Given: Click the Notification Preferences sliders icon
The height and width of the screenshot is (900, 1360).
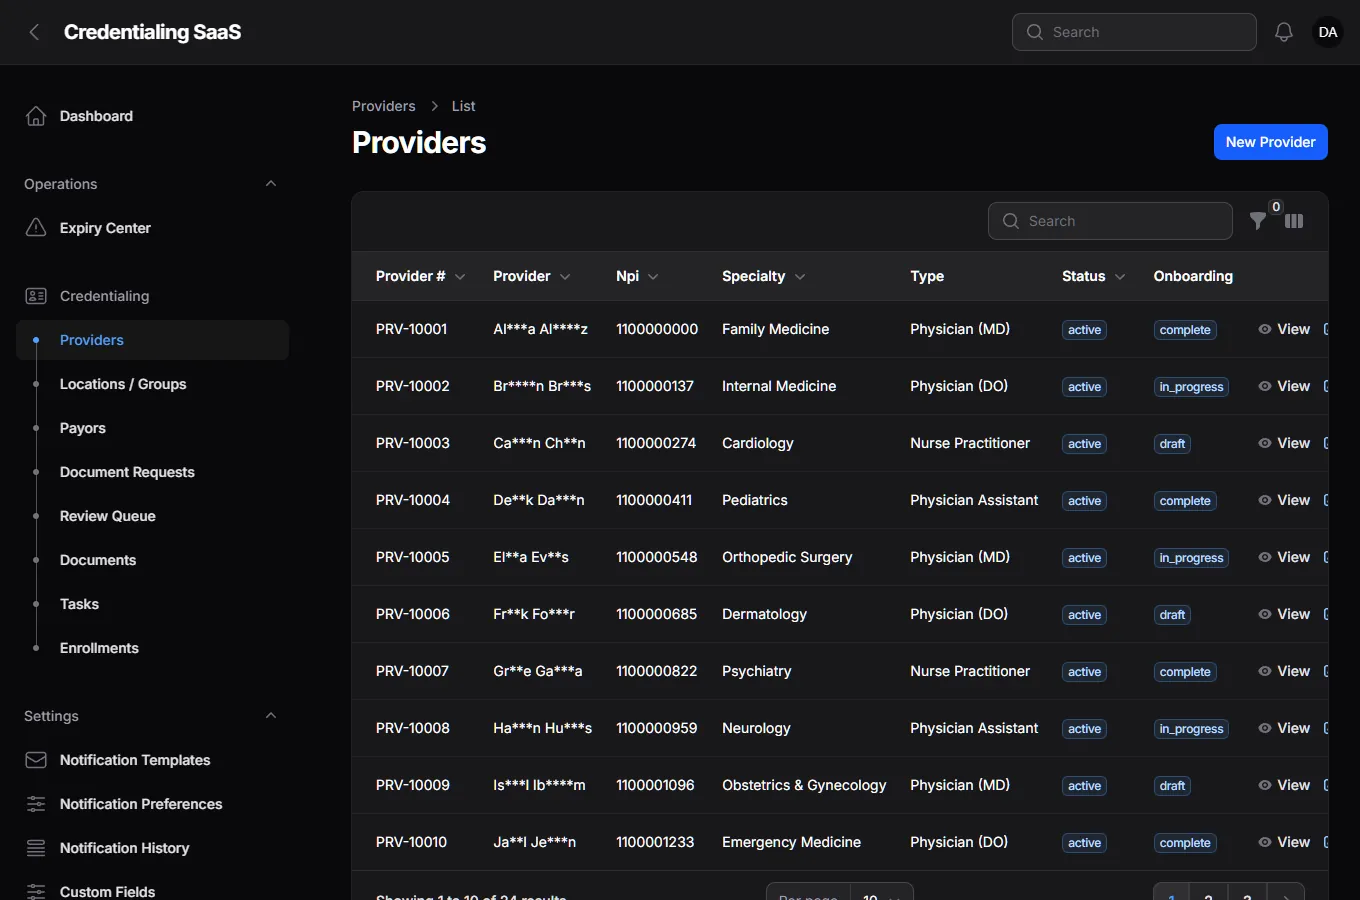Looking at the screenshot, I should 36,804.
